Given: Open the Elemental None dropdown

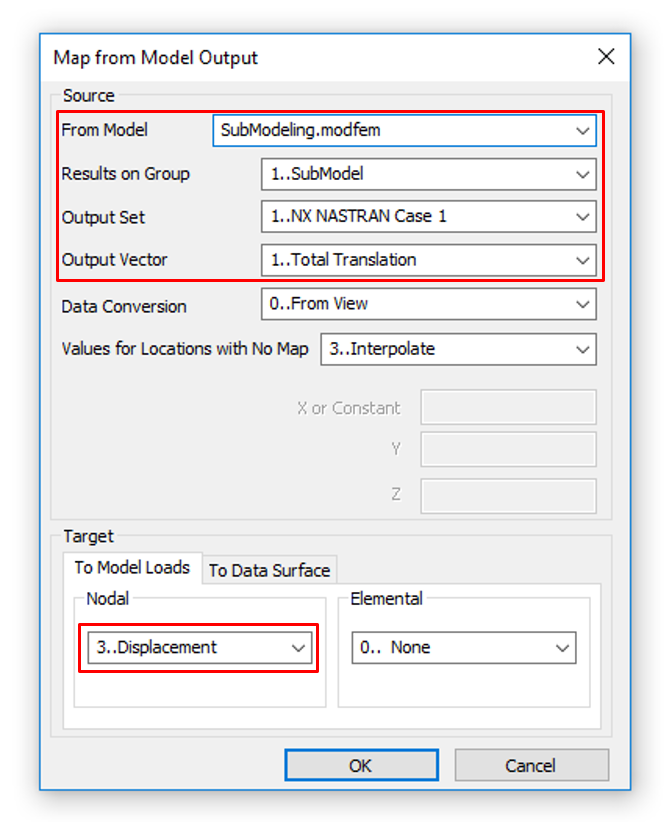Looking at the screenshot, I should 464,648.
